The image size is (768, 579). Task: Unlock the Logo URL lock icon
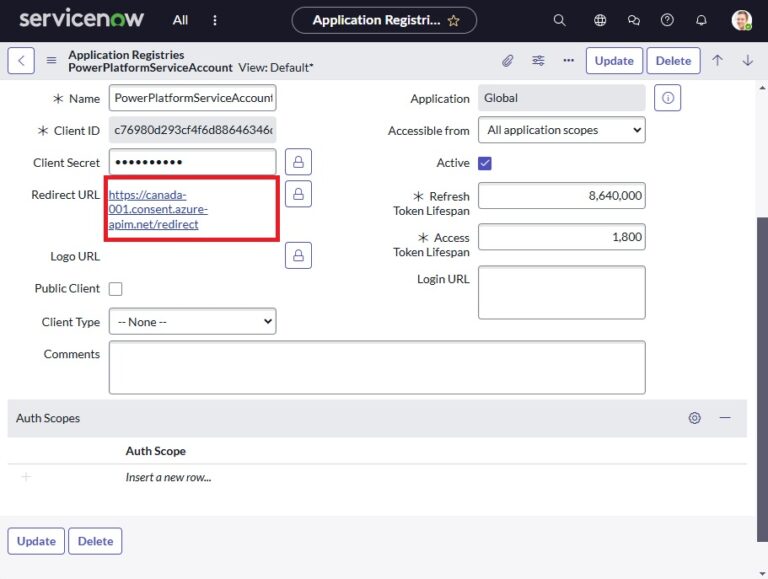pyautogui.click(x=298, y=255)
